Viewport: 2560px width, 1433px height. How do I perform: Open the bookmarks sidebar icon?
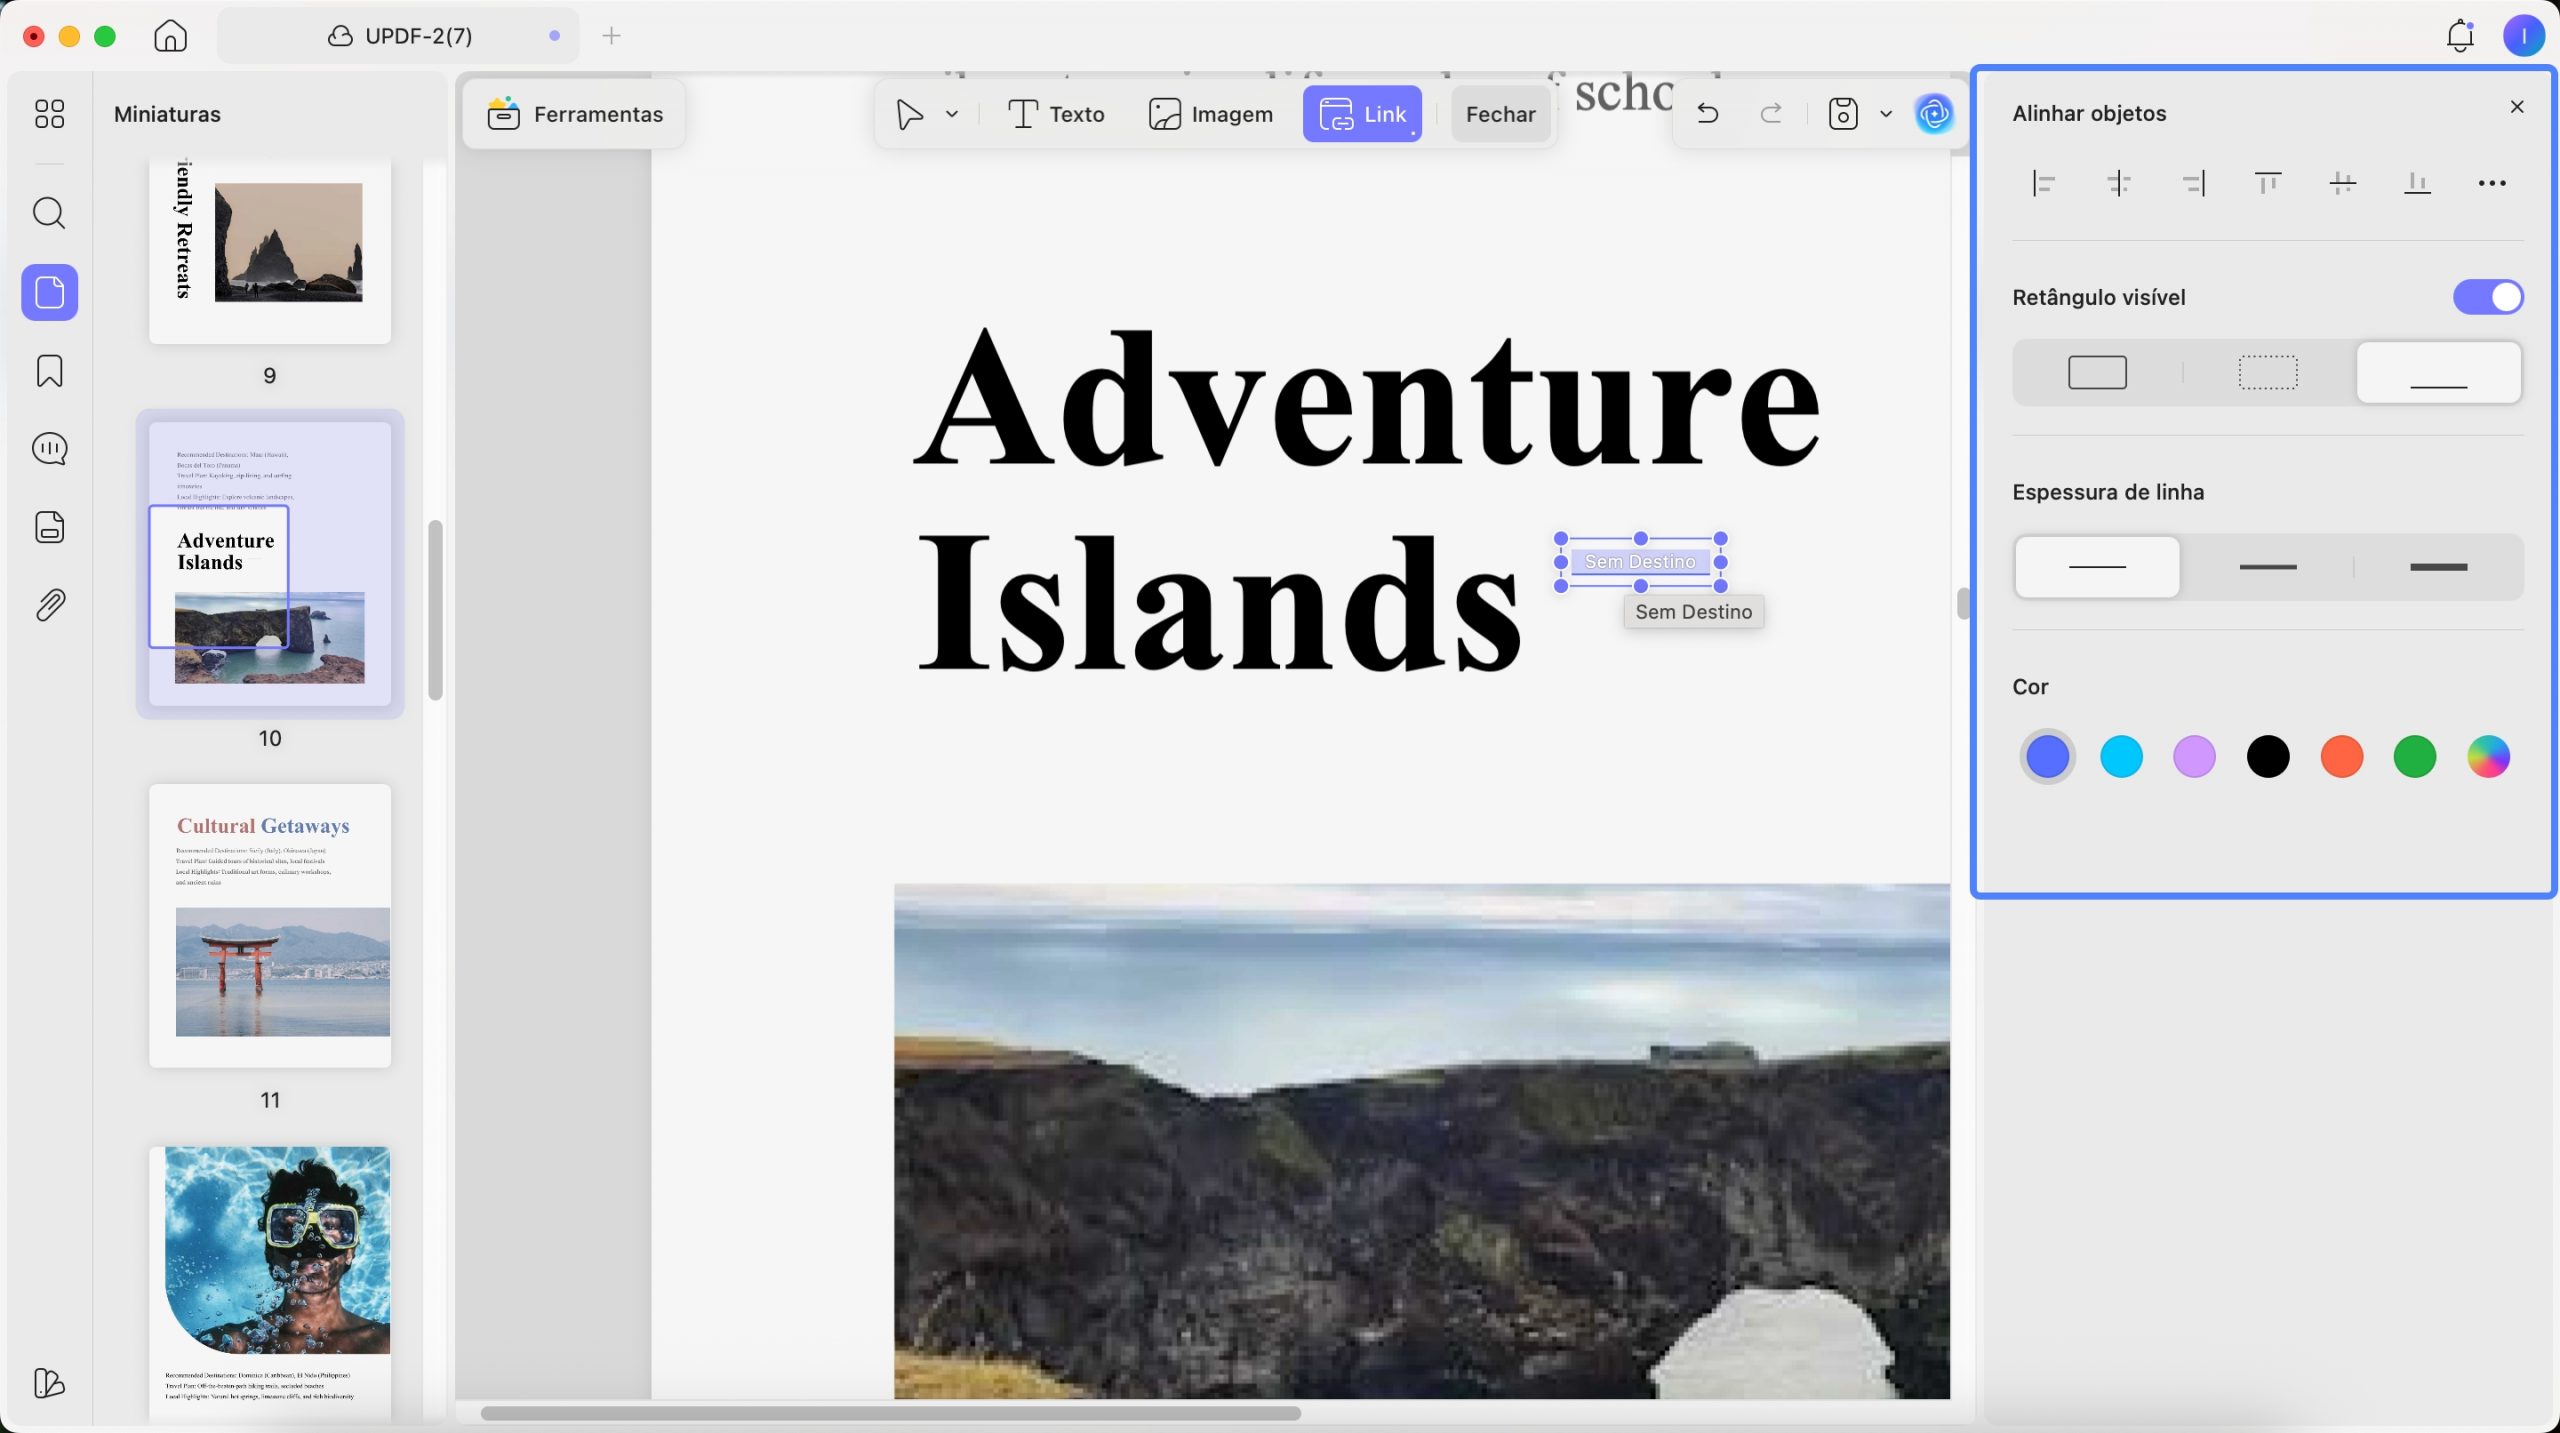(x=49, y=371)
